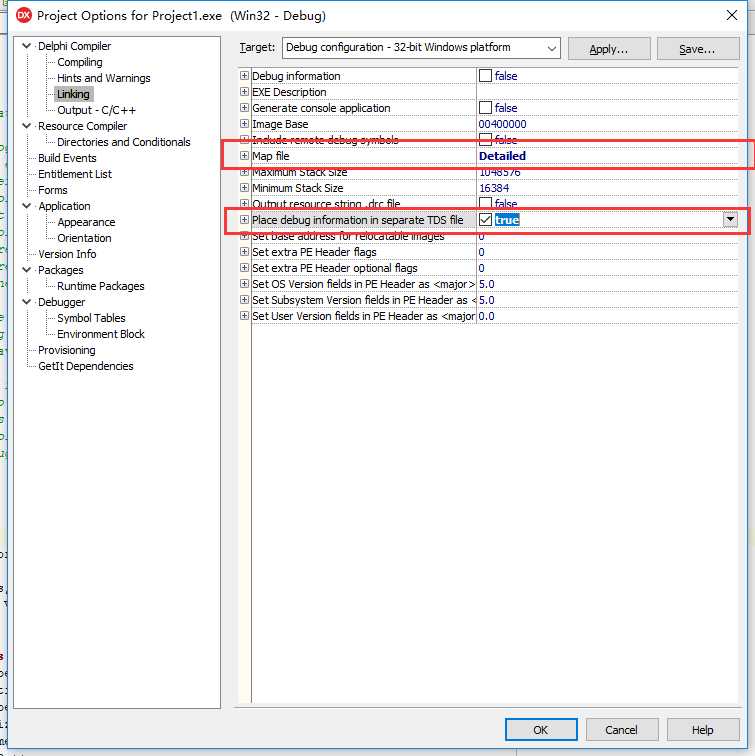
Task: Select Forms tree item
Action: (53, 190)
